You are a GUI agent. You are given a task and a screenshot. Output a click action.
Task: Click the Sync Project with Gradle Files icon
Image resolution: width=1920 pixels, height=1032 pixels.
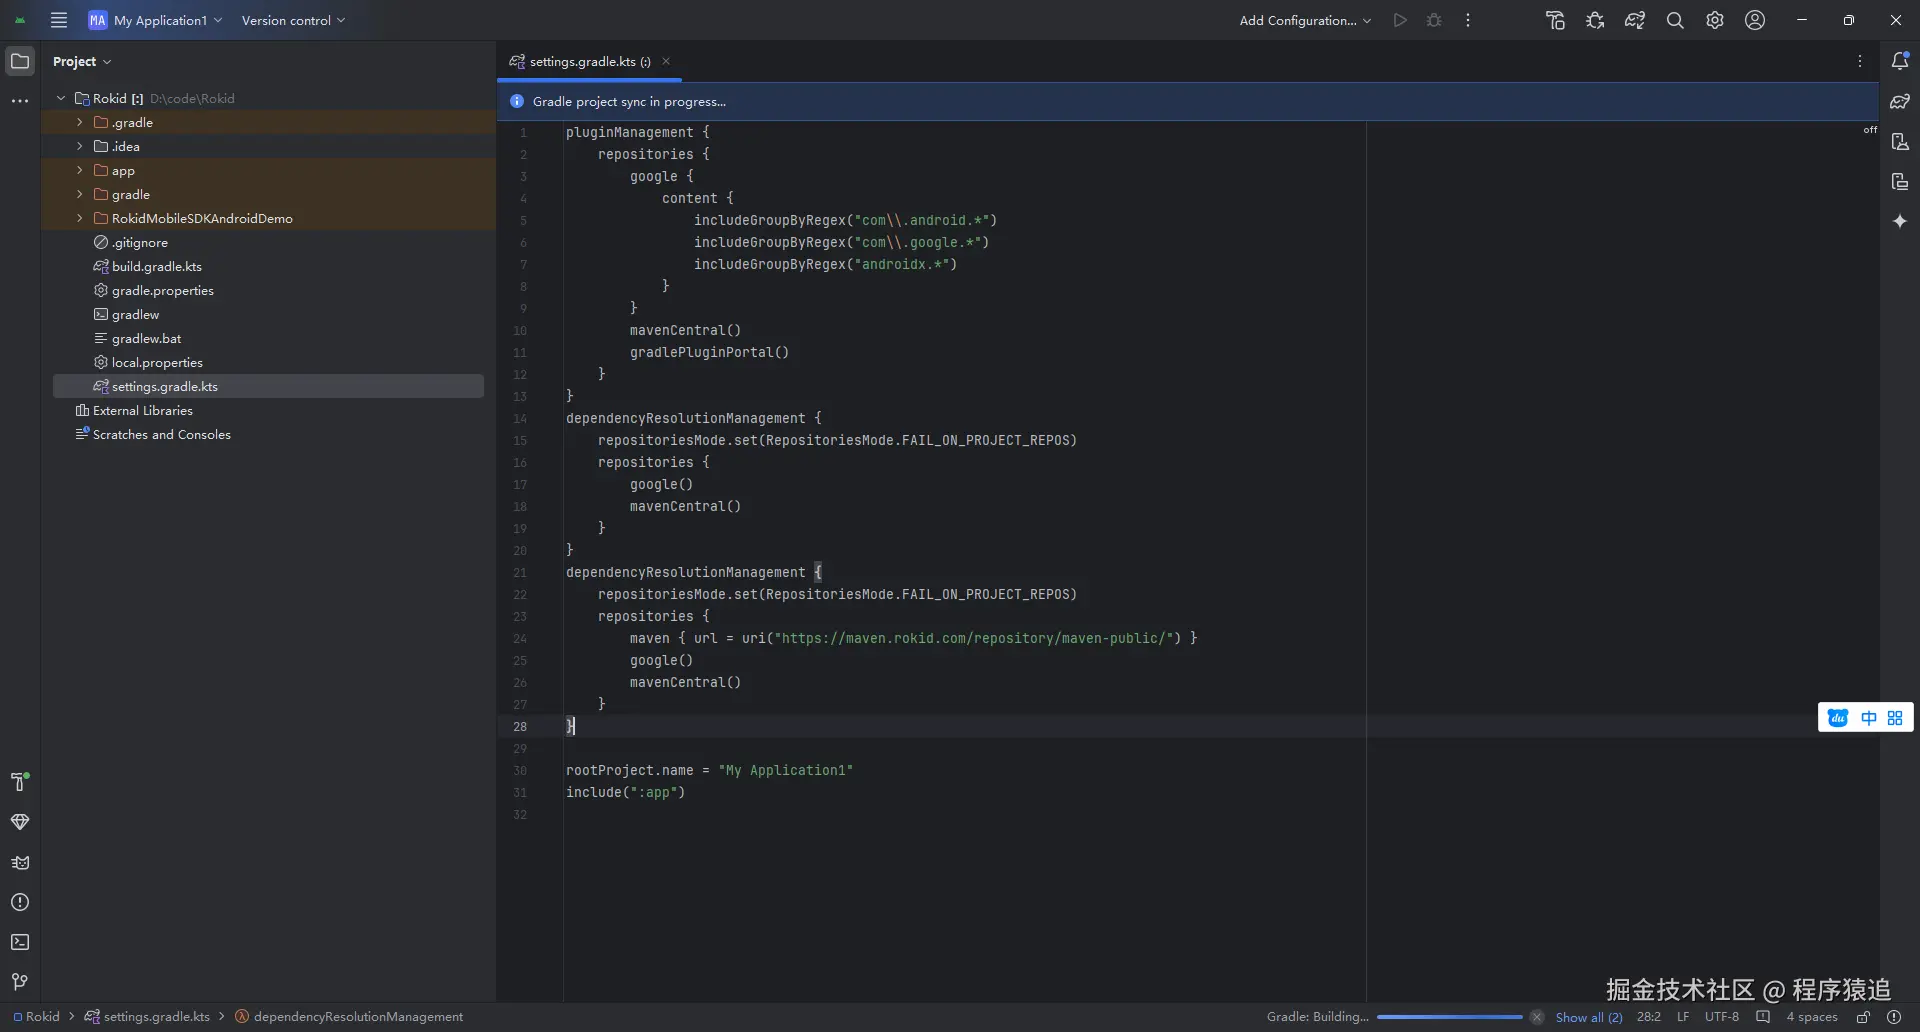(1635, 20)
